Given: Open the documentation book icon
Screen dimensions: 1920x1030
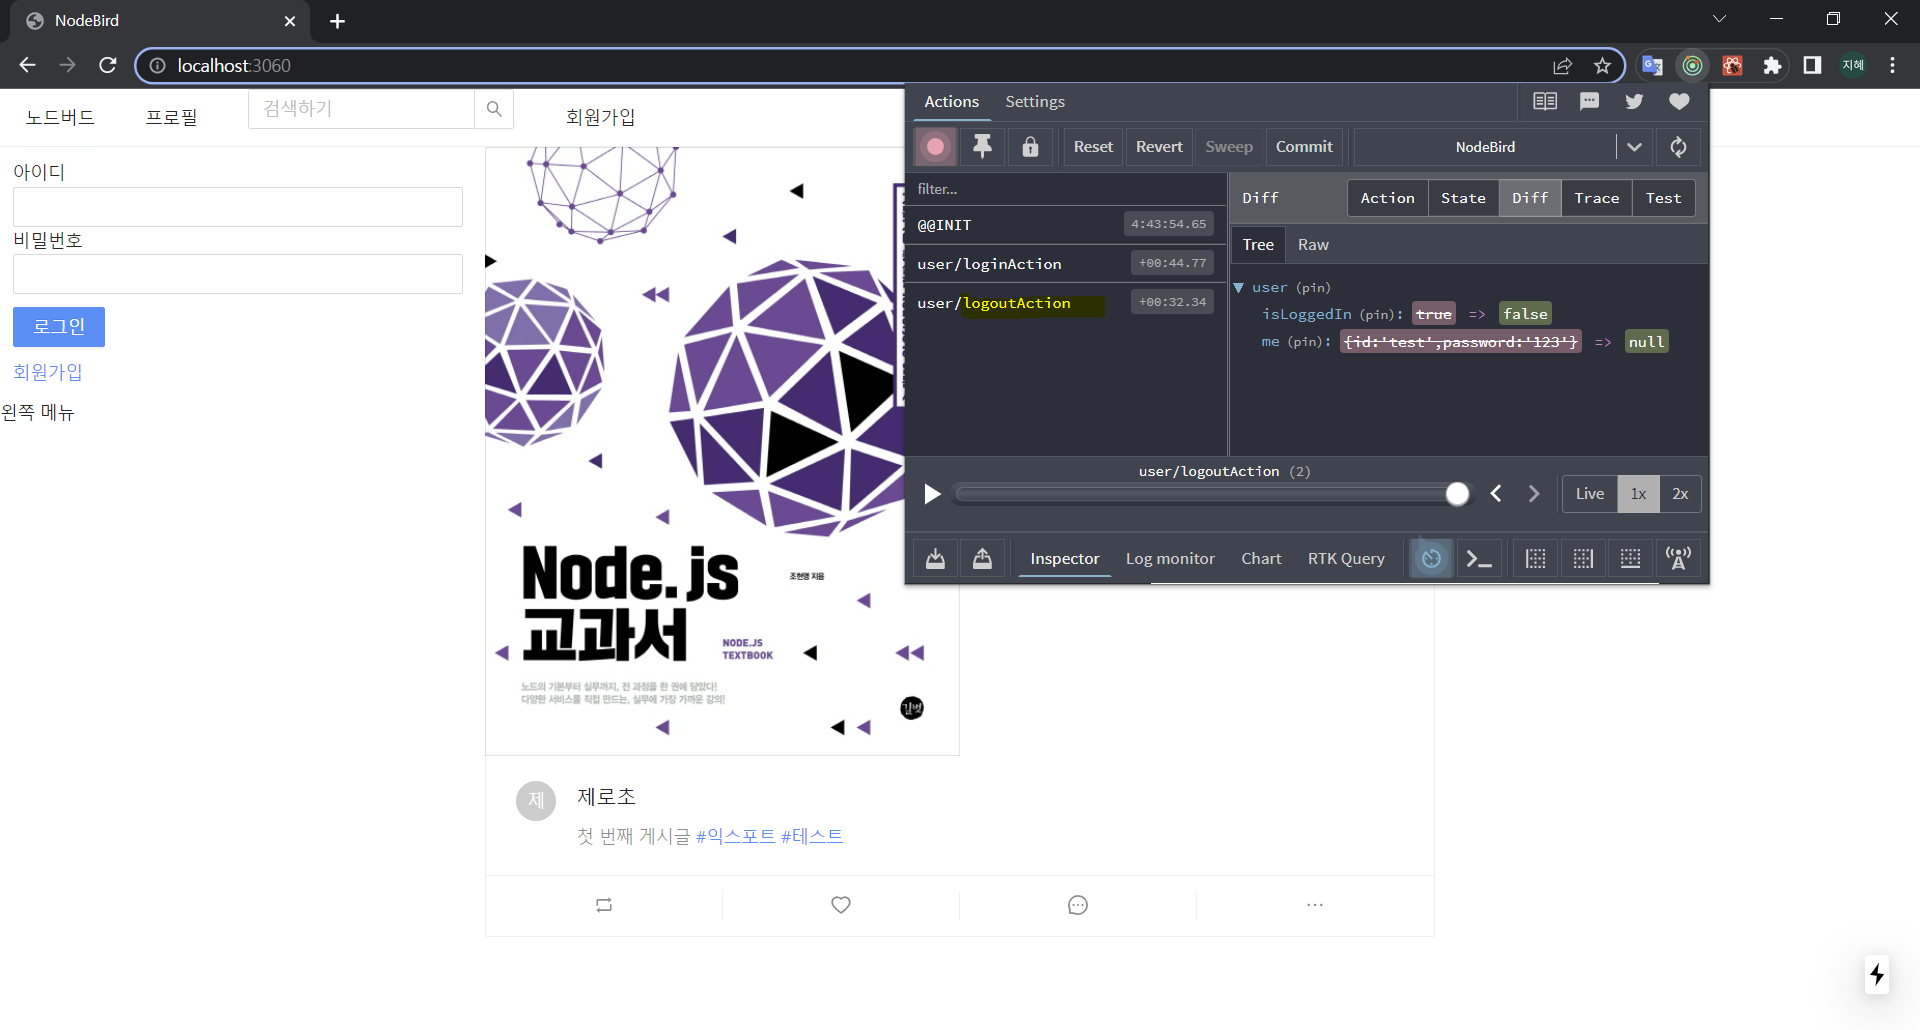Looking at the screenshot, I should pyautogui.click(x=1545, y=101).
